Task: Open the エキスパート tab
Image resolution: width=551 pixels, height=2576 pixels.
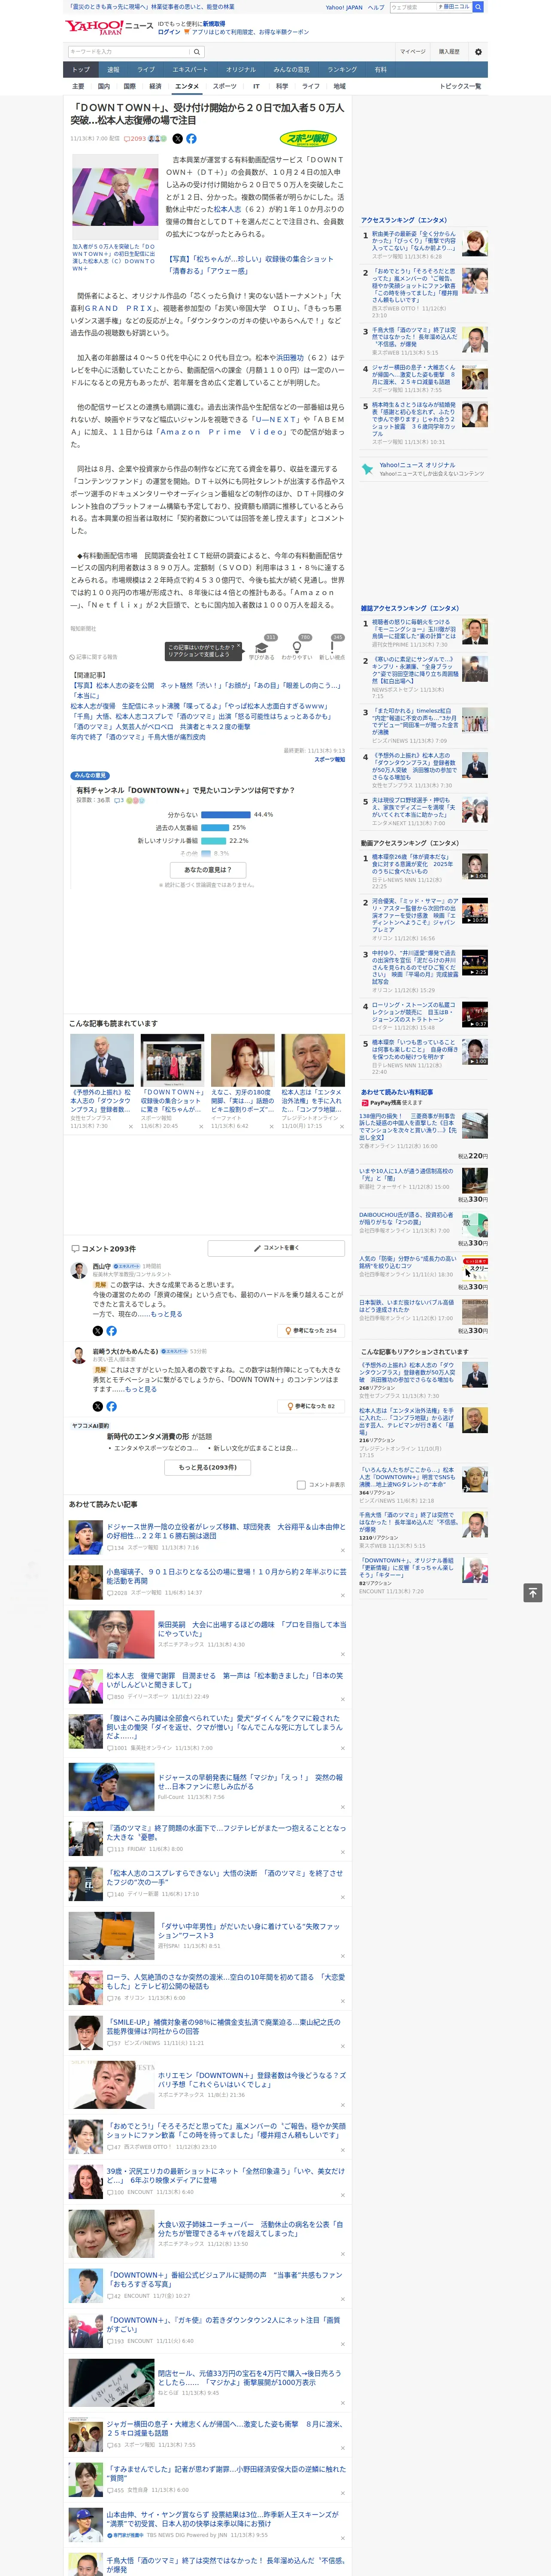Action: [190, 70]
